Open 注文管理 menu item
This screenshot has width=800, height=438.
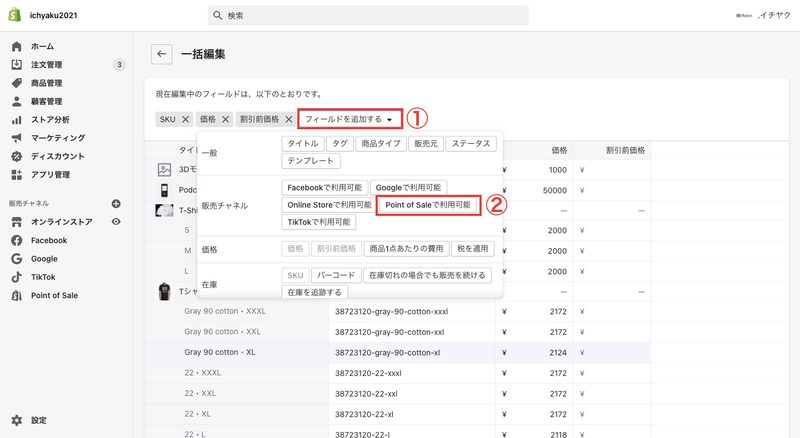46,65
